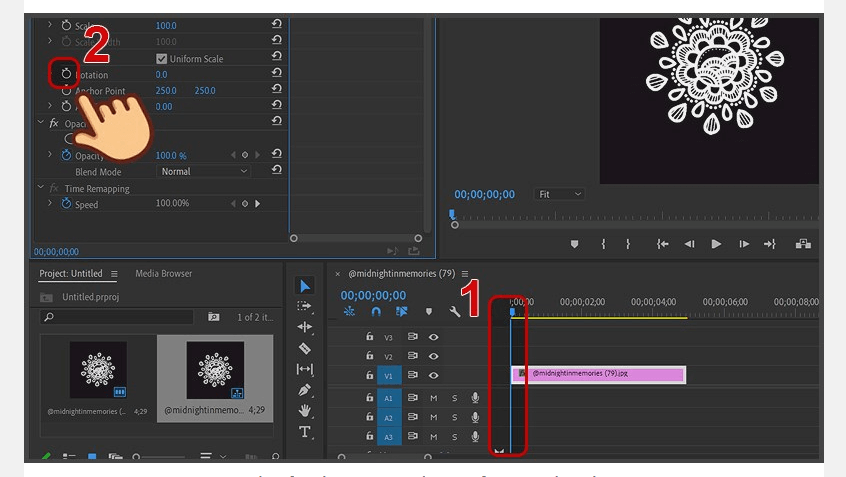The image size is (846, 477).
Task: Toggle Speed stopwatch animation
Action: (x=66, y=203)
